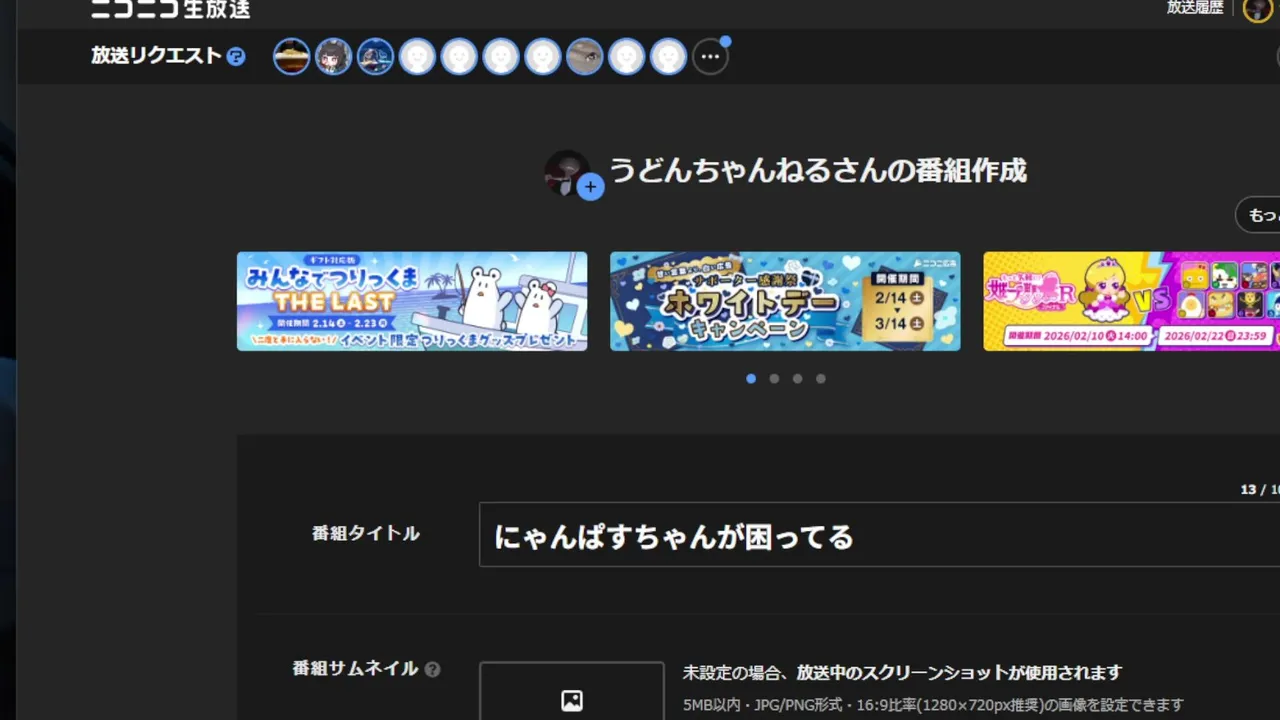Click the うどんちゃんねる profile avatar beside the heading
Image resolution: width=1280 pixels, height=720 pixels.
(x=567, y=173)
